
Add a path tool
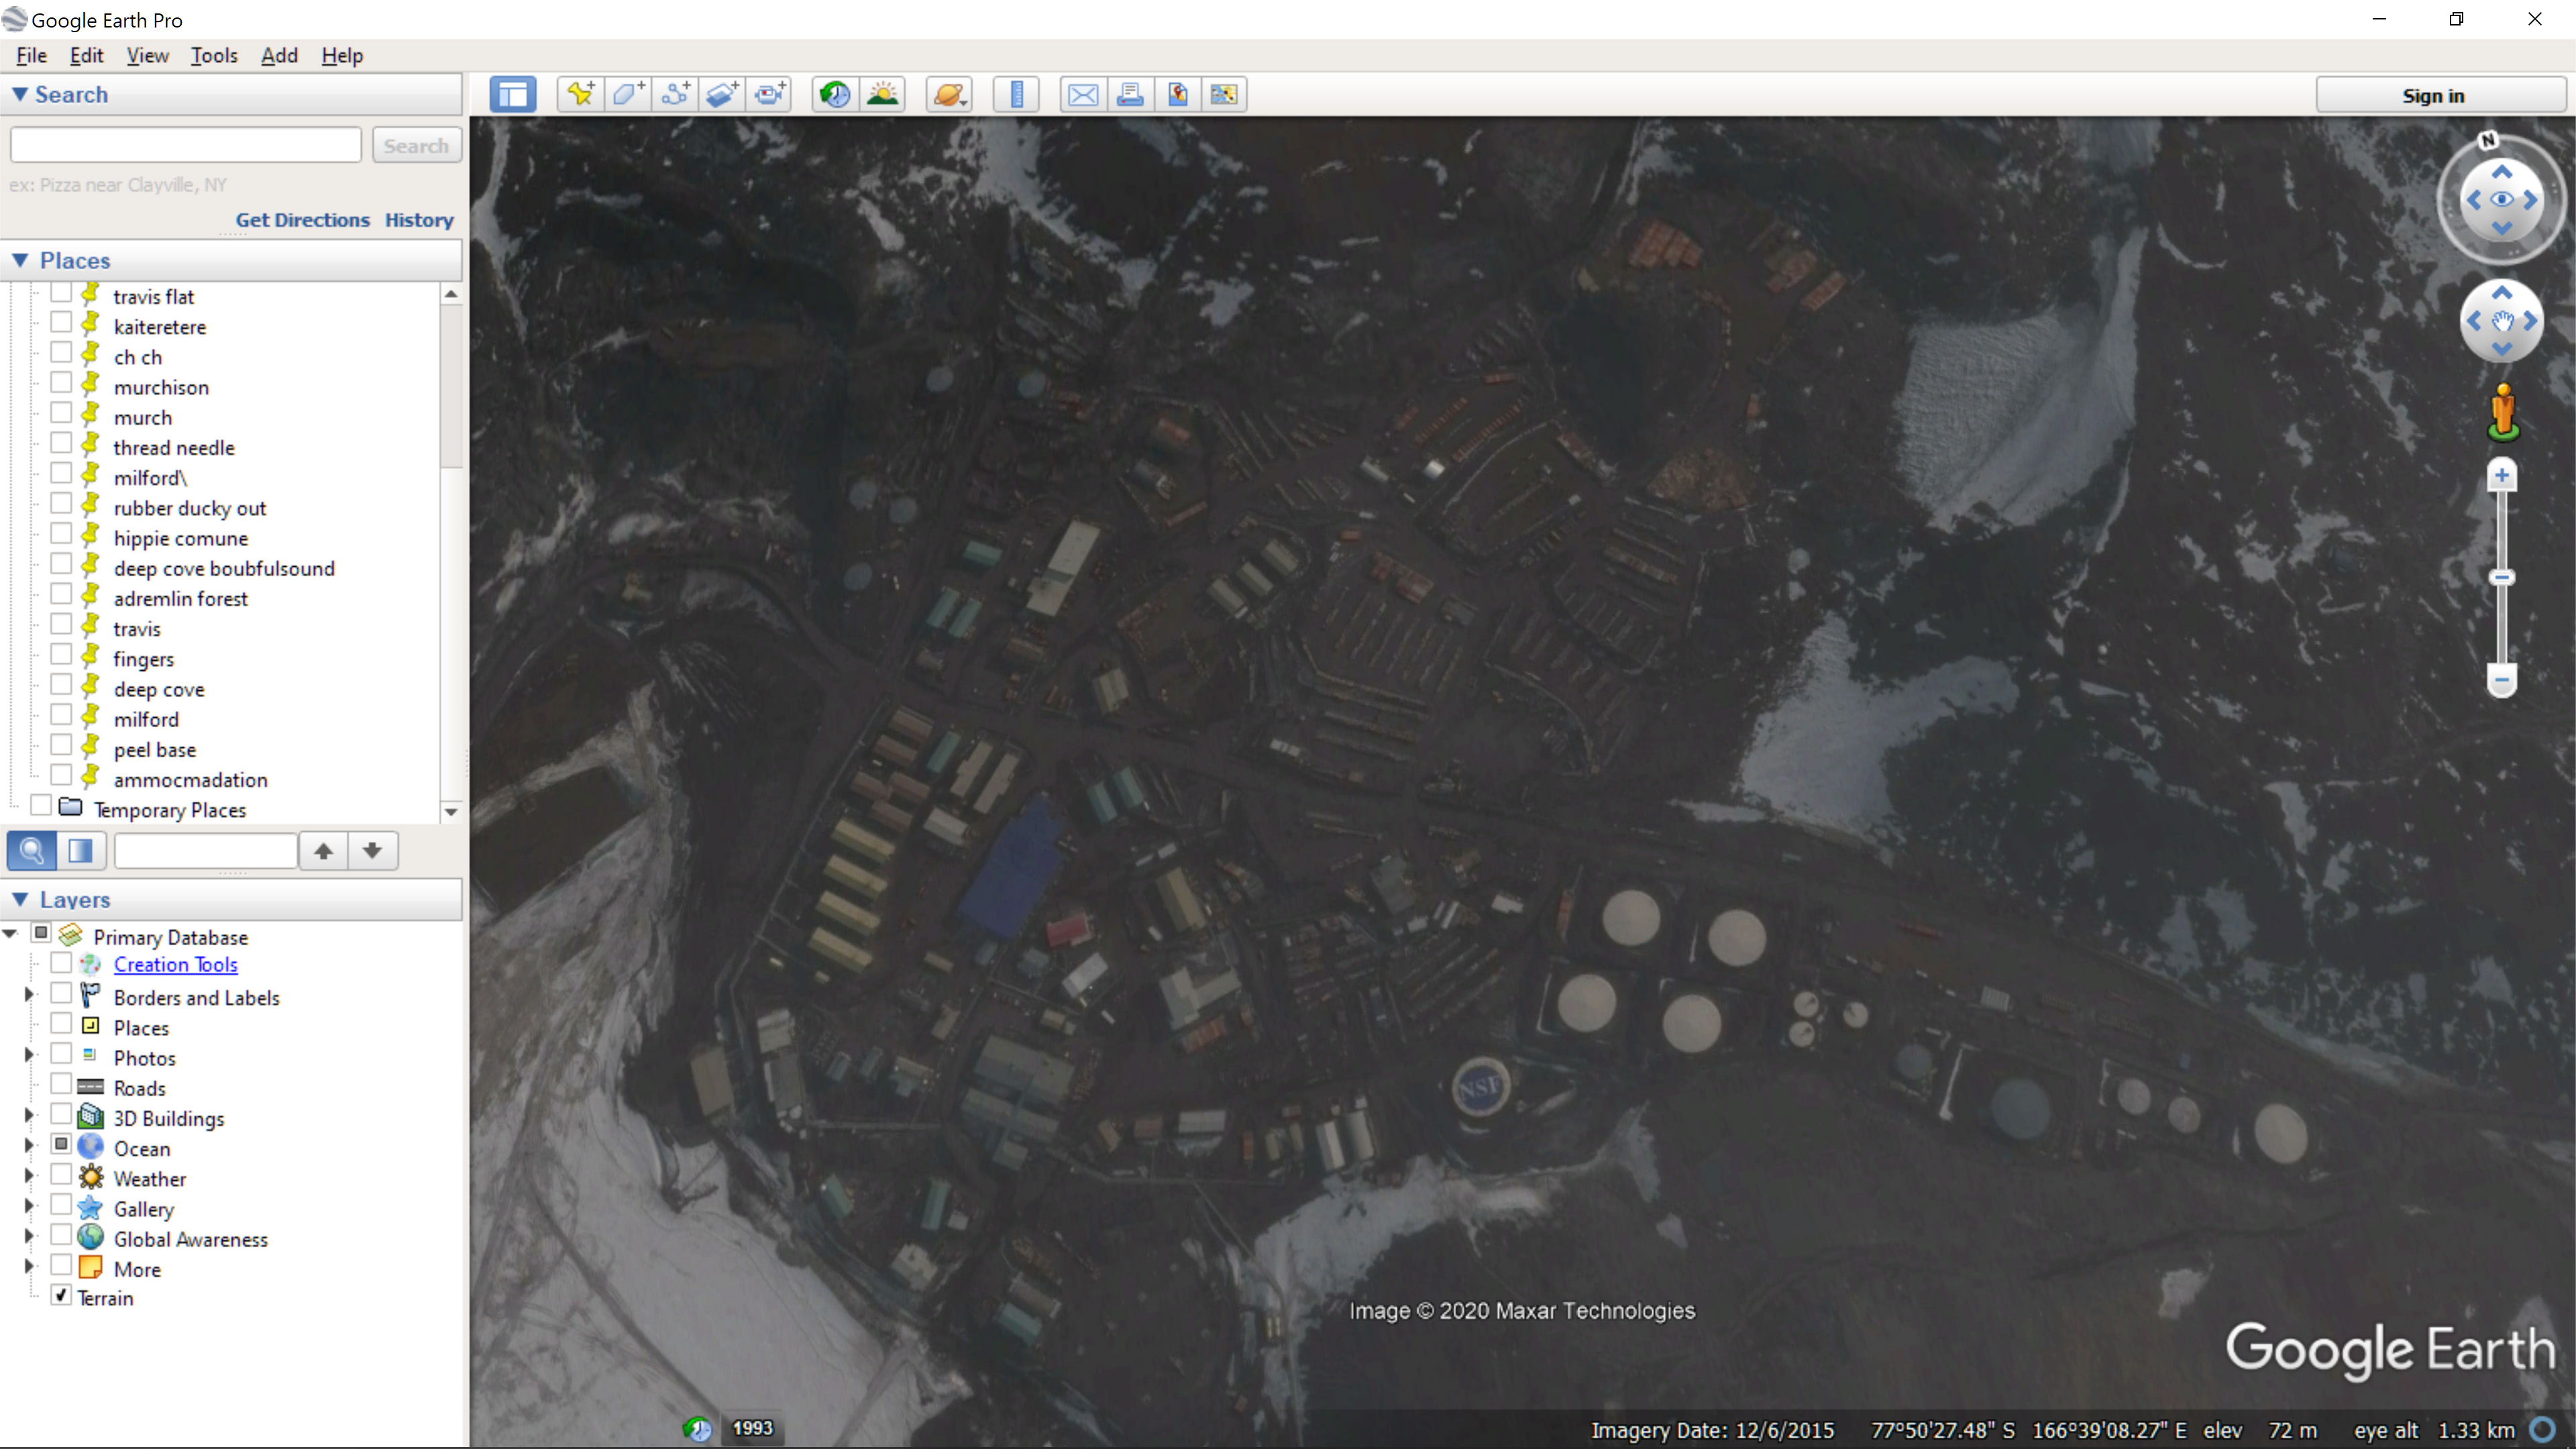click(676, 95)
